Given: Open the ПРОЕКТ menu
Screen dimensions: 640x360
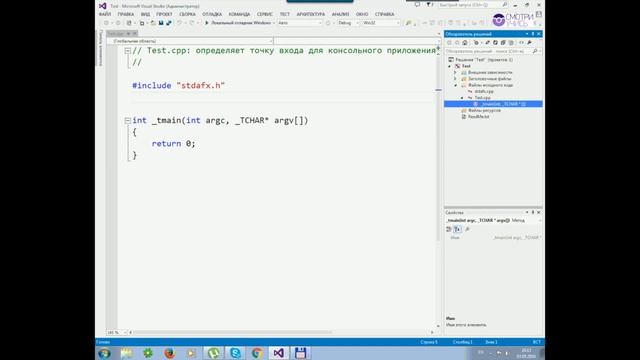Looking at the screenshot, I should (164, 14).
